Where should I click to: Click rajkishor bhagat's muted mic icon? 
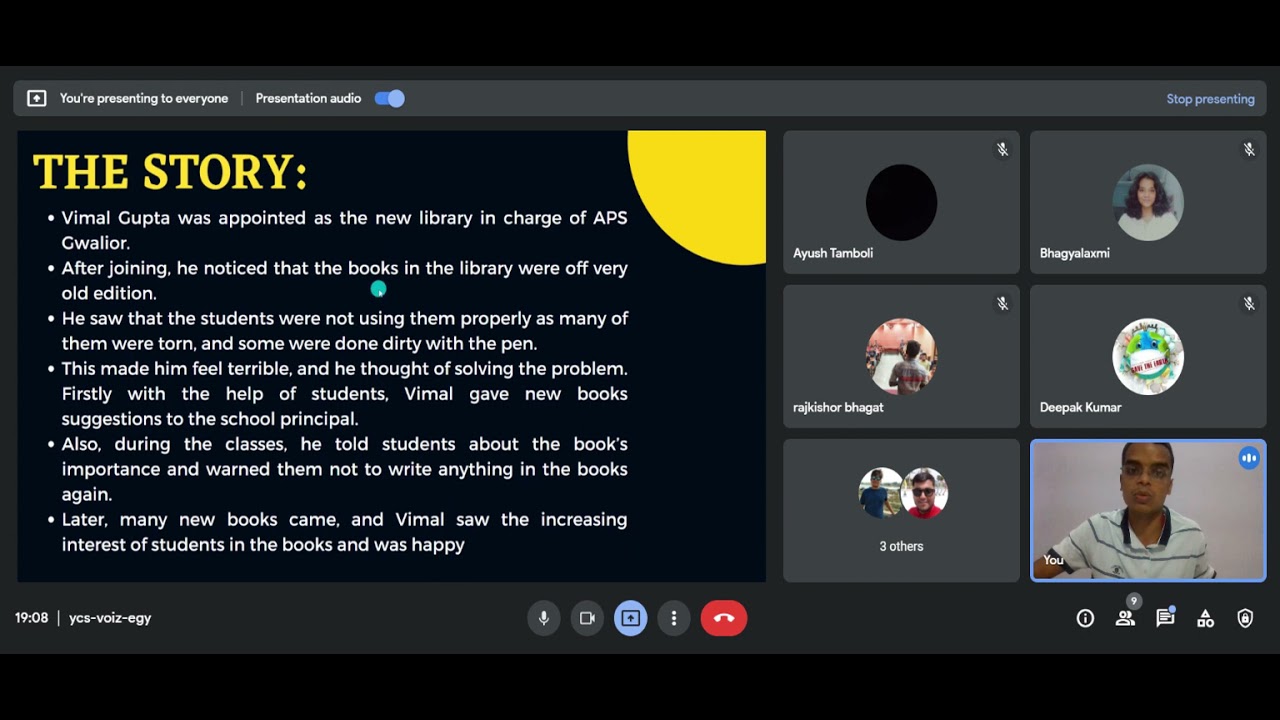point(1002,303)
